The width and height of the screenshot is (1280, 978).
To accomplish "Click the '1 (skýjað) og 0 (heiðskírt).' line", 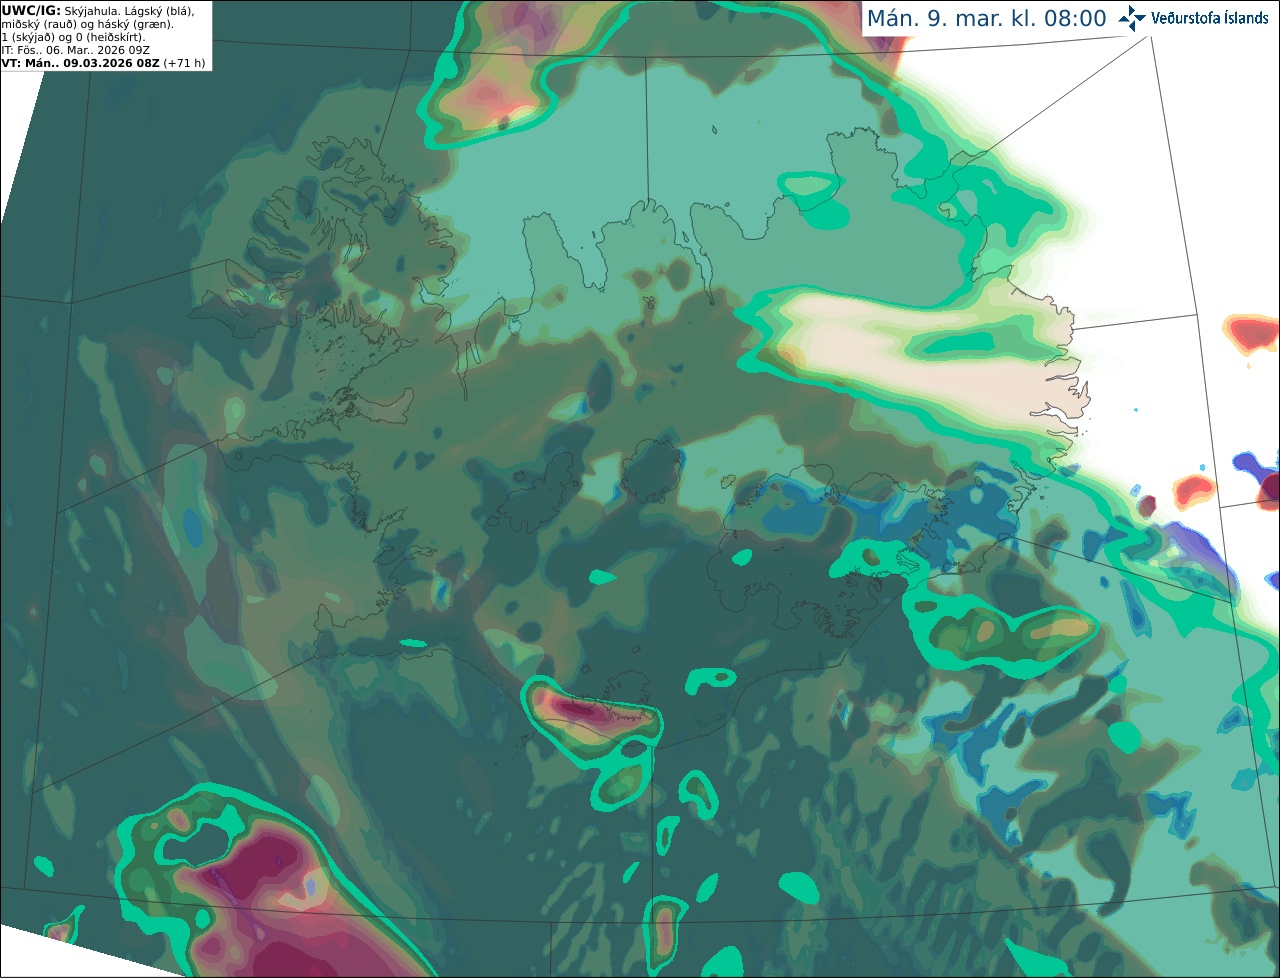I will coord(74,37).
